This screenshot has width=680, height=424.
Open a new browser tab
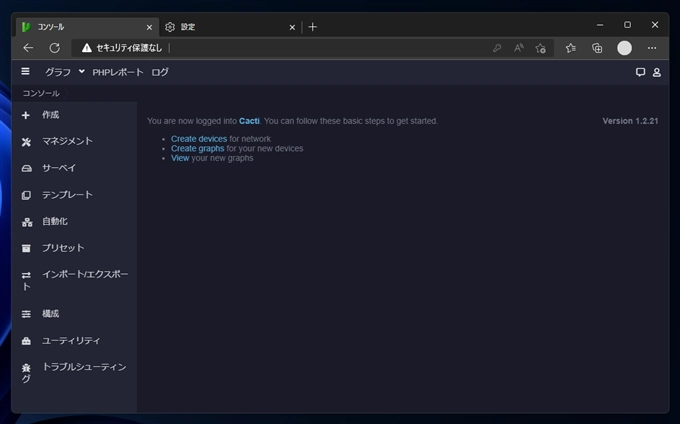click(313, 27)
